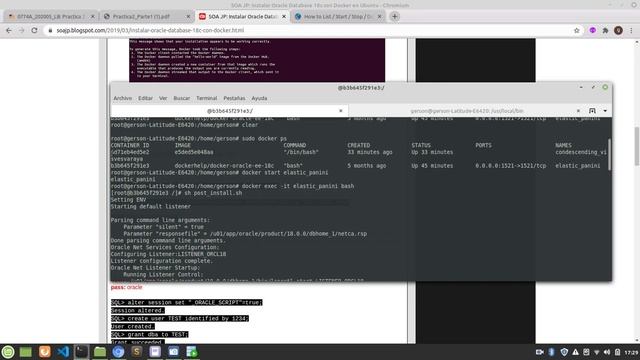Select the @b3b645f291e3:/ terminal tab

229,111
